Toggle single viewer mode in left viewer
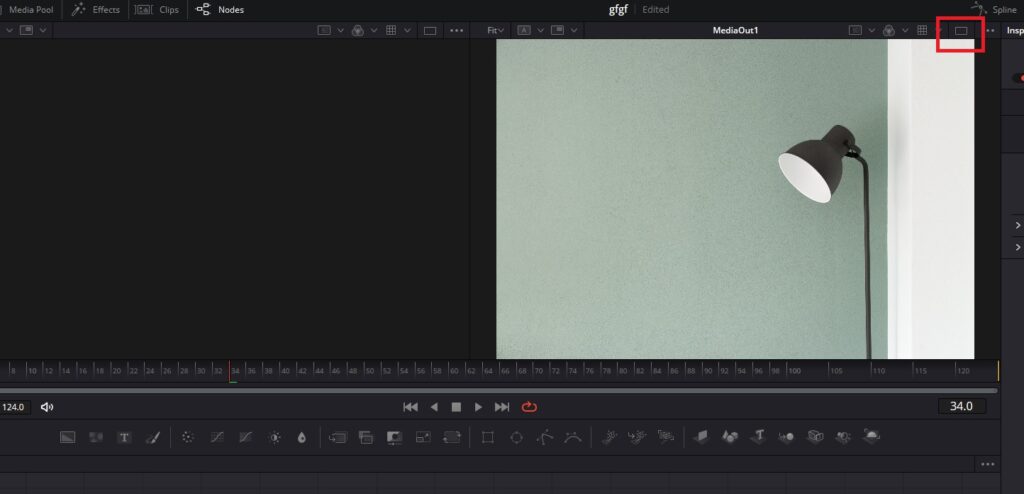The width and height of the screenshot is (1024, 494). 430,31
